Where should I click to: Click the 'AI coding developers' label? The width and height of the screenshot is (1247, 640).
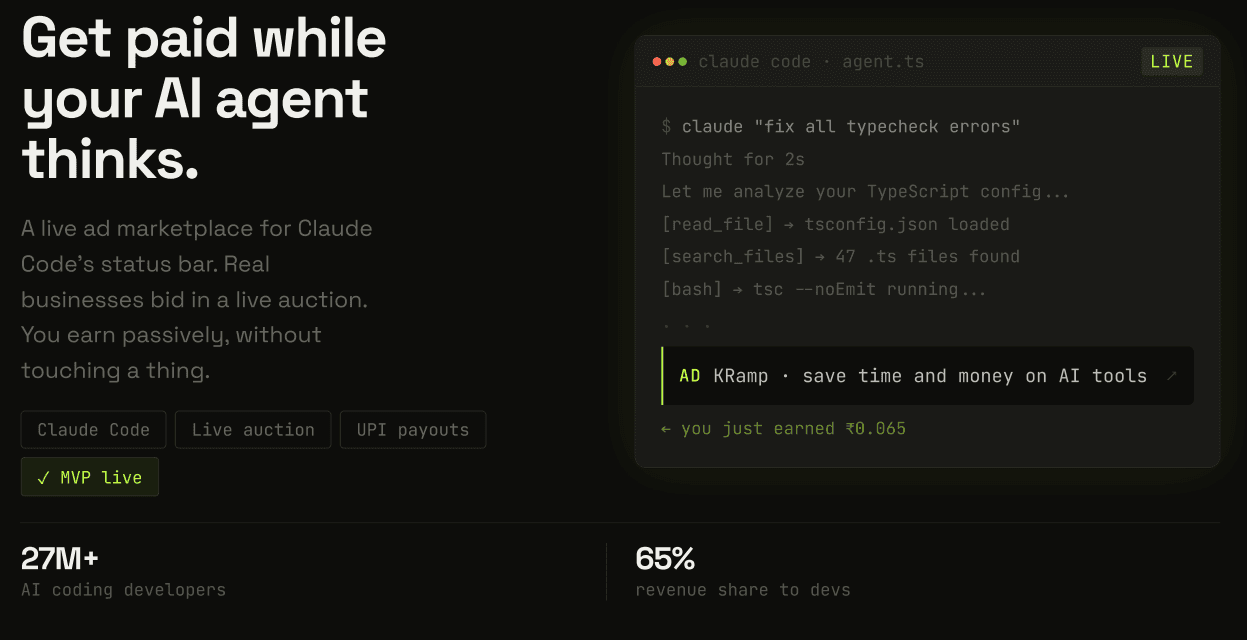click(124, 590)
